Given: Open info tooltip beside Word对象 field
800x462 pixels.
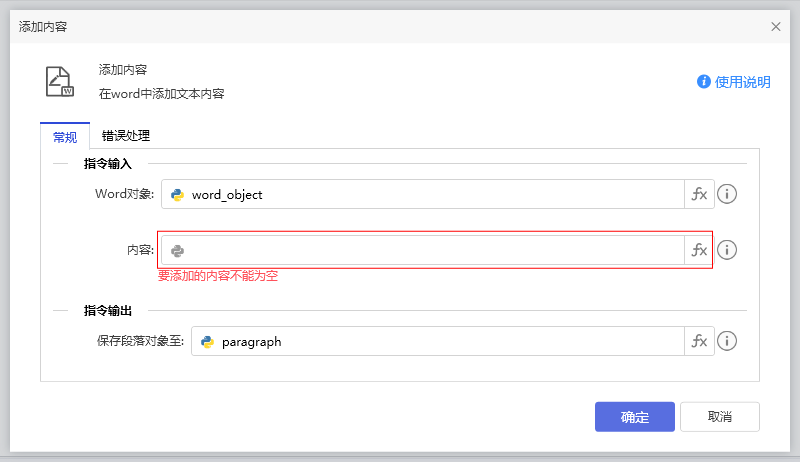Looking at the screenshot, I should coord(727,194).
